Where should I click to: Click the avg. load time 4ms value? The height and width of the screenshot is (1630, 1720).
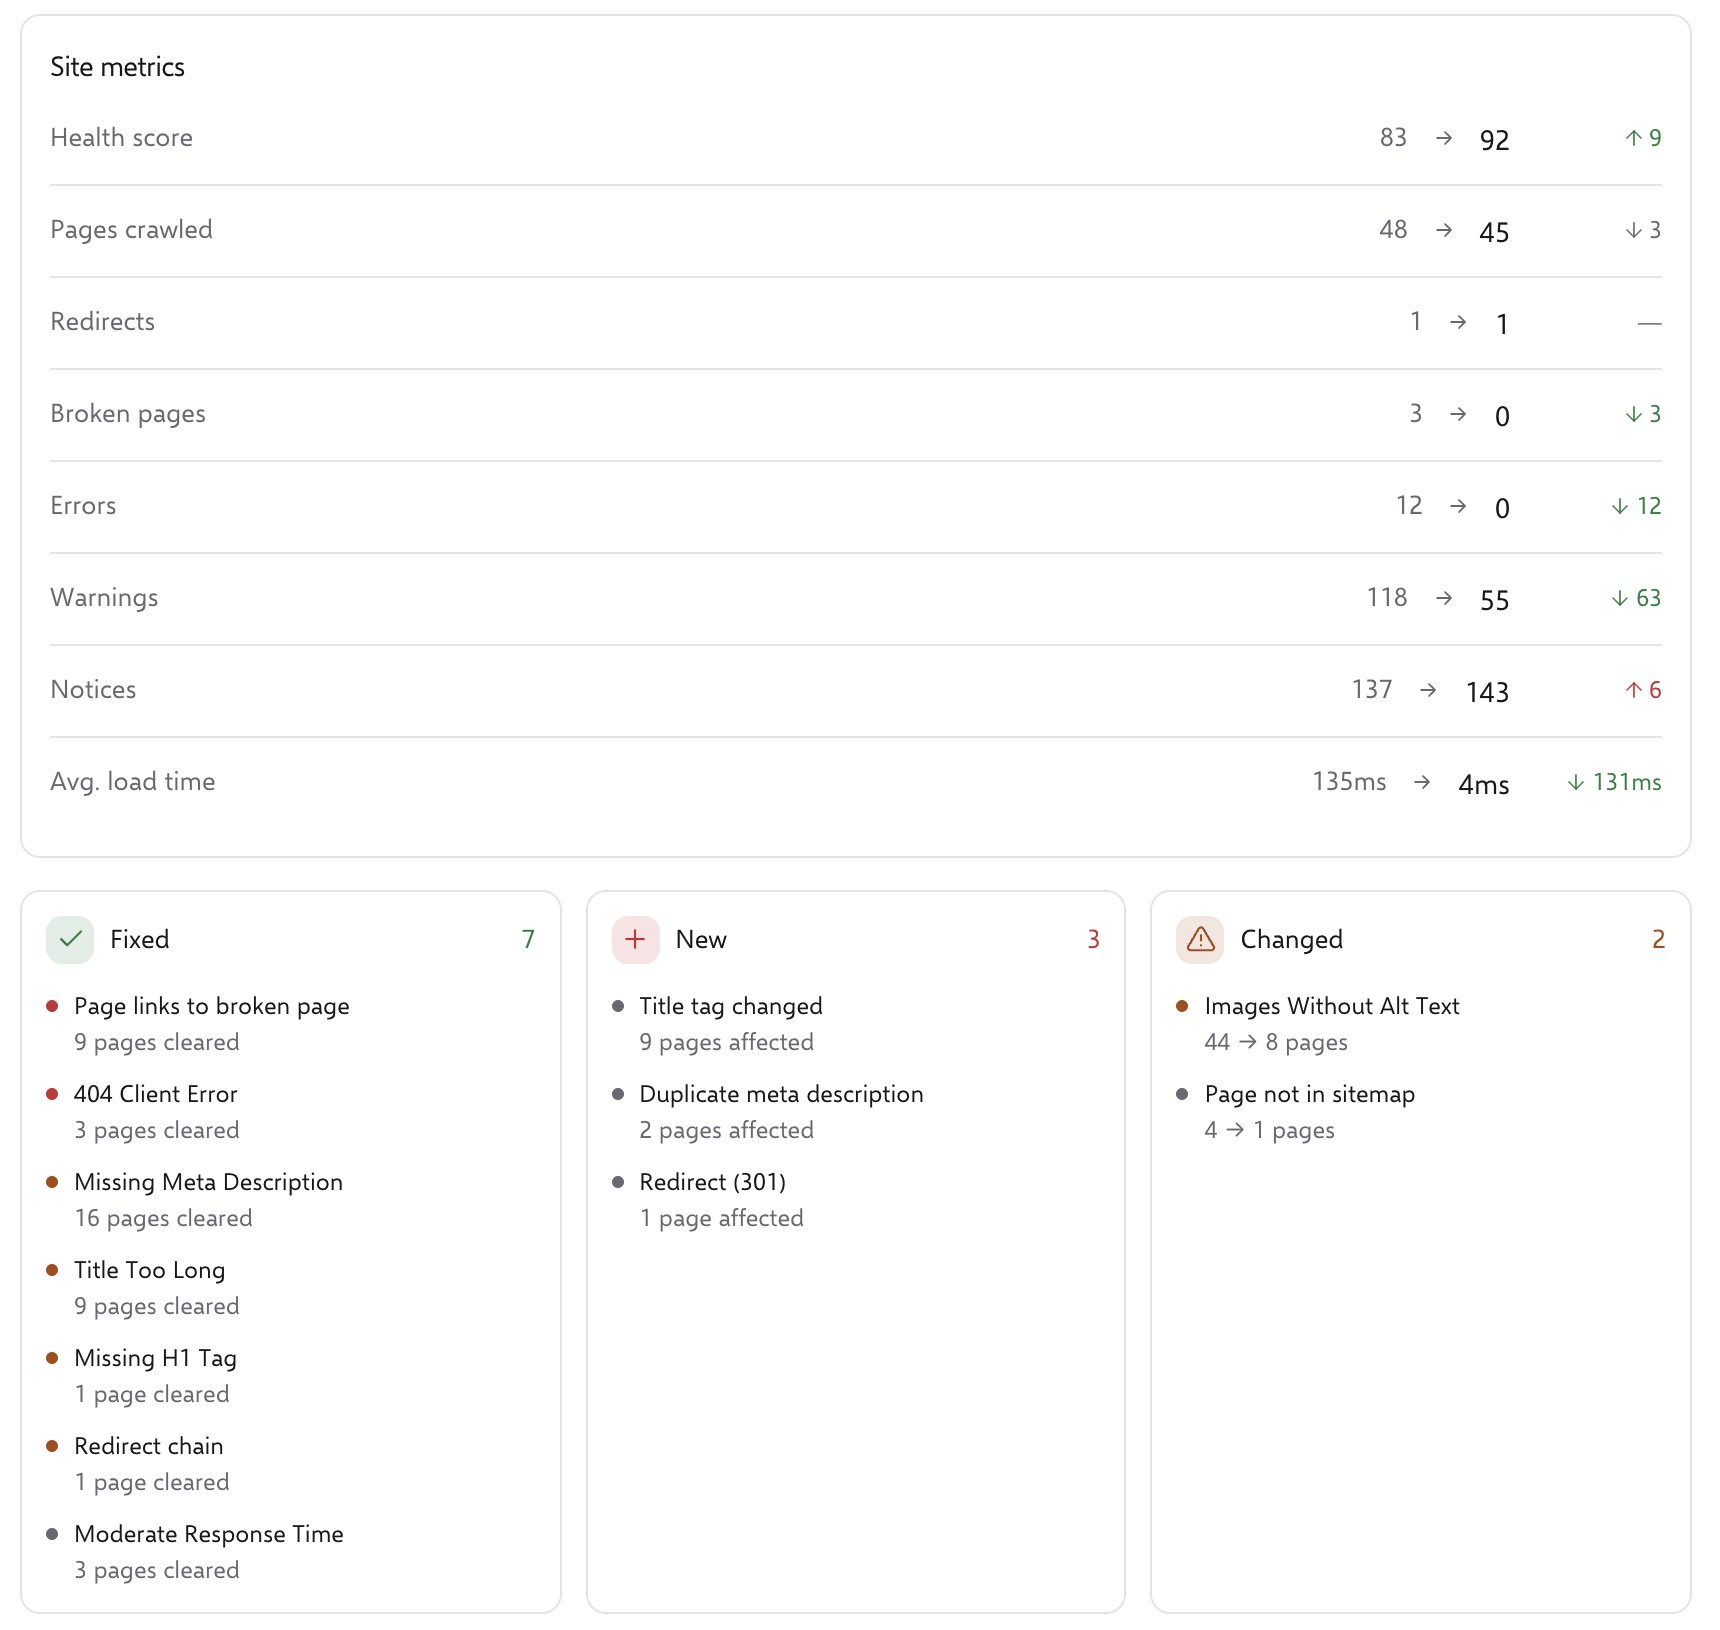tap(1484, 784)
